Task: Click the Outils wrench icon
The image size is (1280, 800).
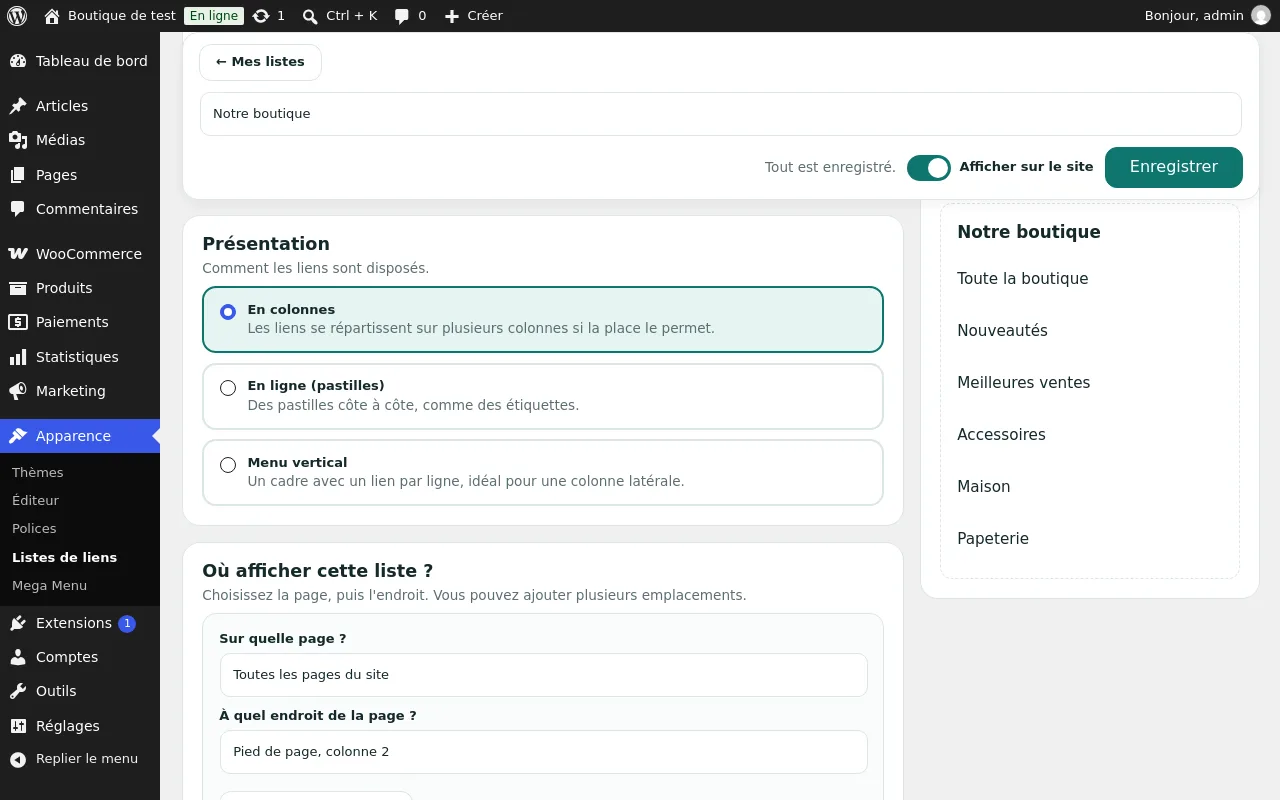Action: point(18,691)
